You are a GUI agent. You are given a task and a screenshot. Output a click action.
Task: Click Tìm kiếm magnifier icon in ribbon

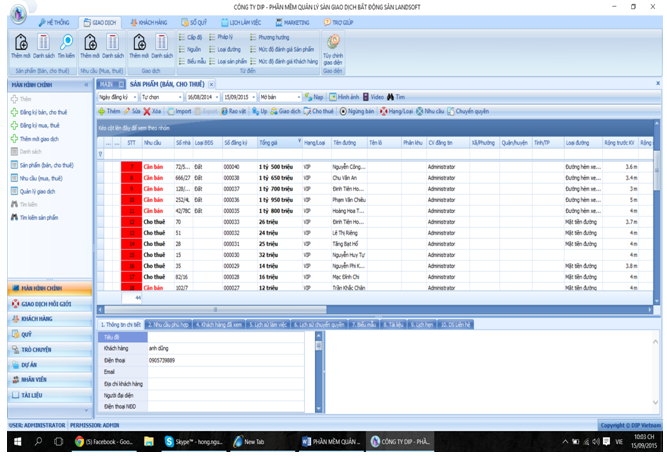tap(65, 43)
